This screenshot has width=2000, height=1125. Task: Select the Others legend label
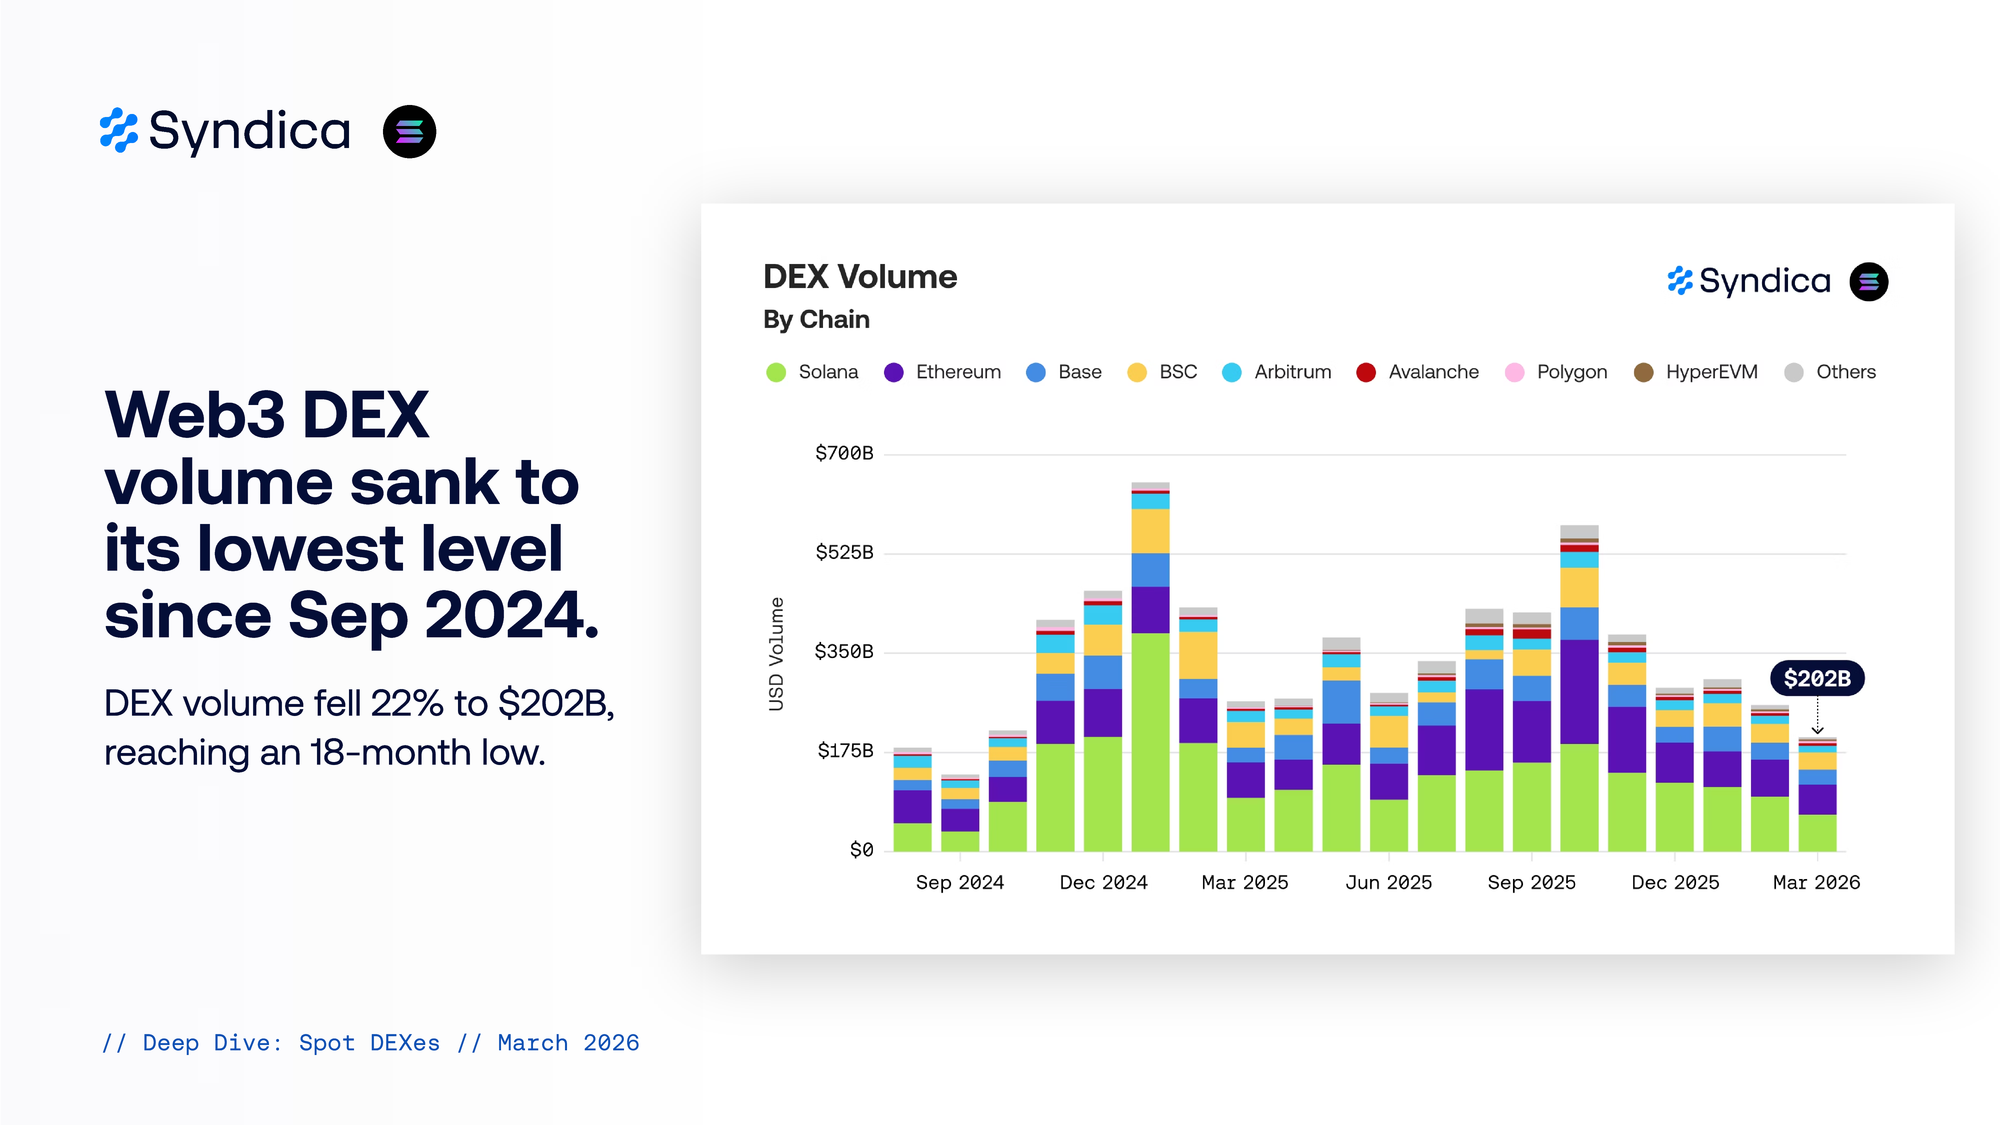click(x=1845, y=372)
